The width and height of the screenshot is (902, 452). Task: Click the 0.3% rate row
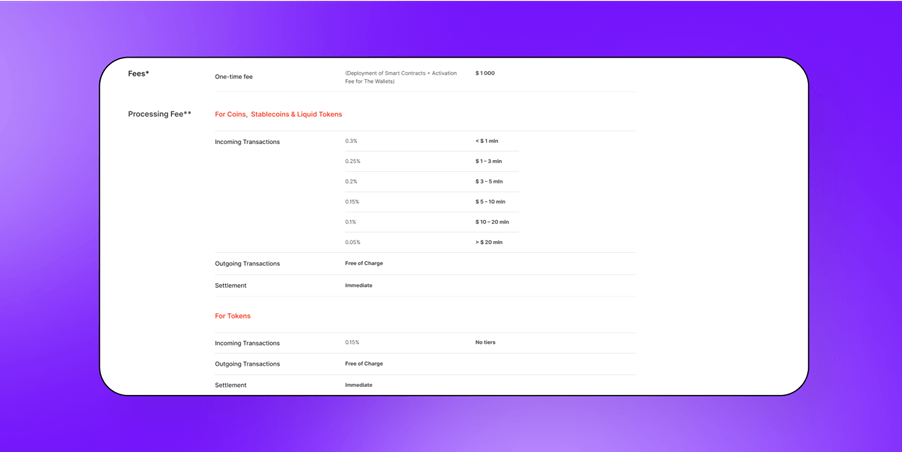point(351,141)
